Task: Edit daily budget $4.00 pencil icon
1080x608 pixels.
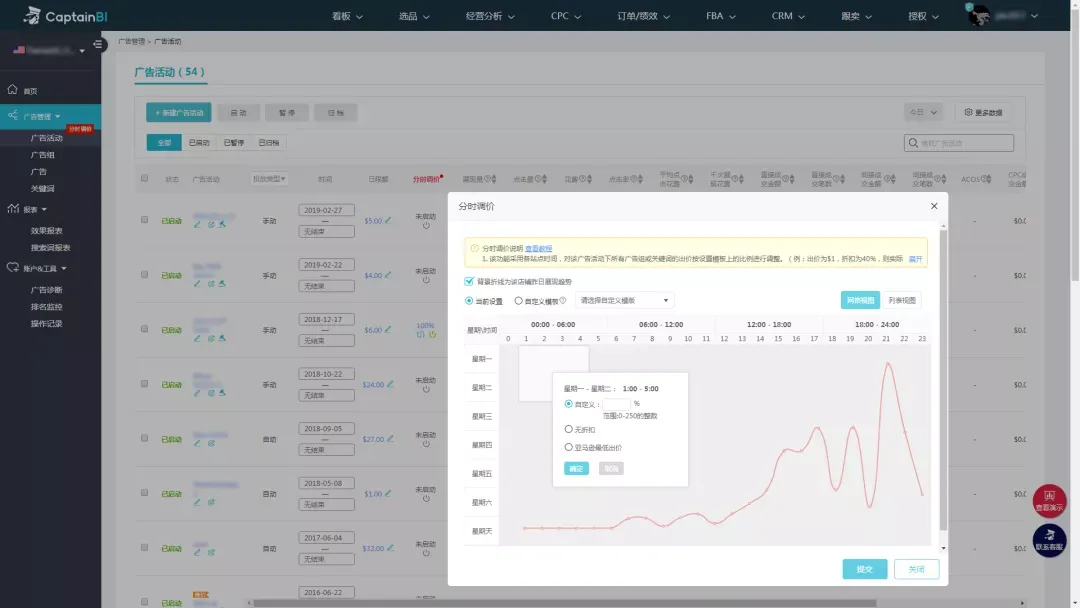Action: pos(388,275)
